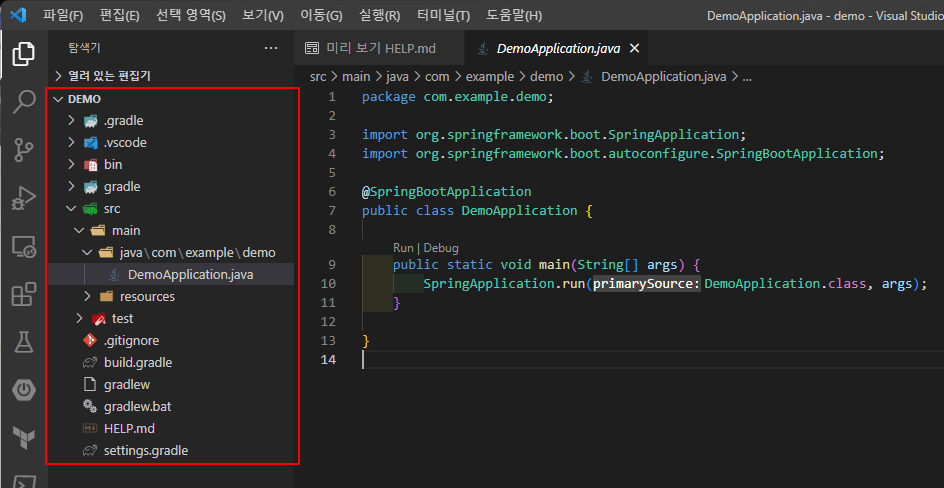Click 'src' in the breadcrumb path
The height and width of the screenshot is (488, 944).
[x=317, y=76]
